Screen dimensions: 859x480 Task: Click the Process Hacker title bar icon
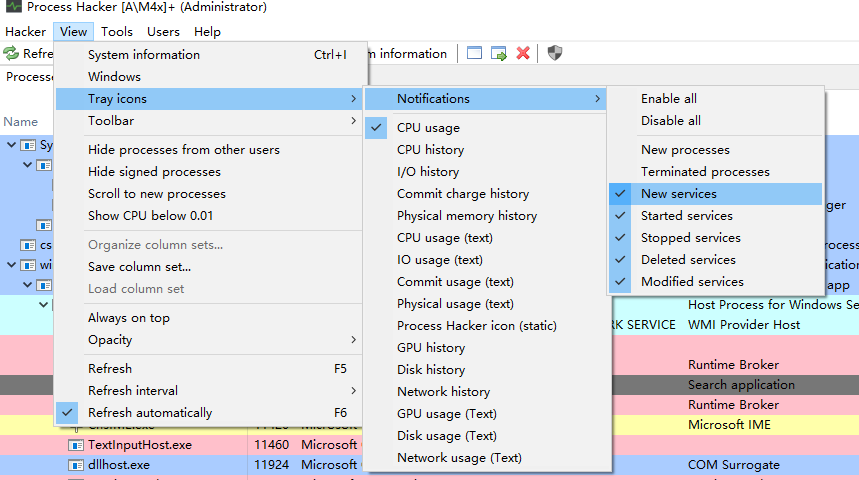pyautogui.click(x=13, y=7)
